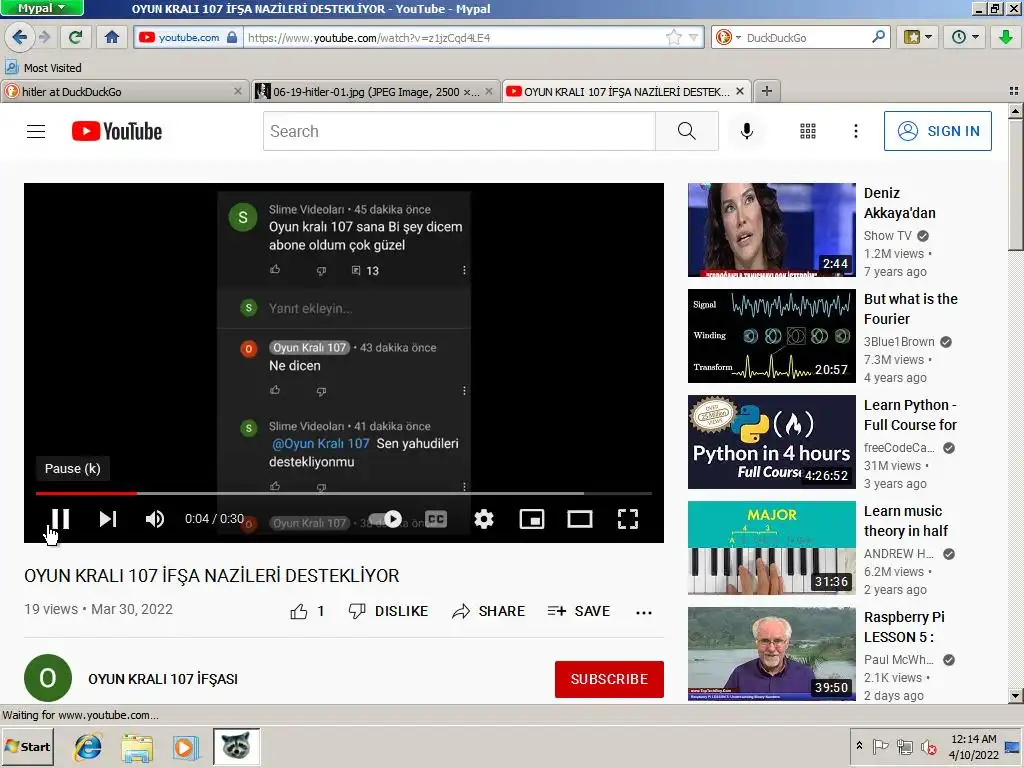This screenshot has width=1024, height=768.
Task: Click the SIGN IN button
Action: click(x=938, y=131)
